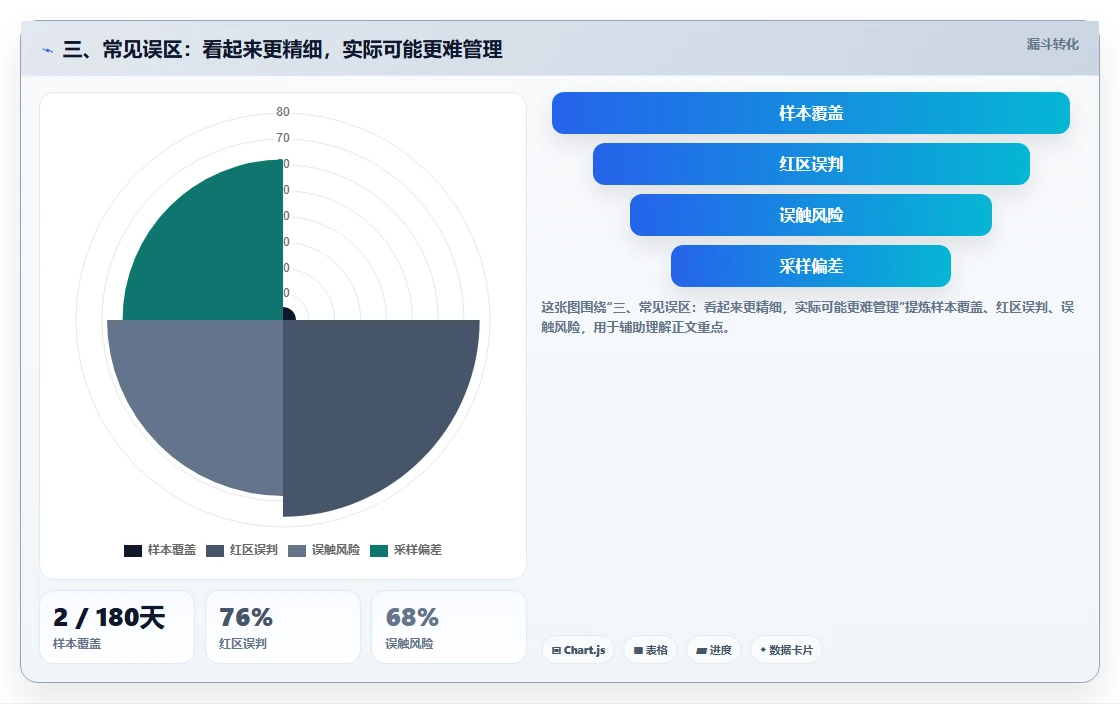Click the 进度 tag chip

point(714,650)
